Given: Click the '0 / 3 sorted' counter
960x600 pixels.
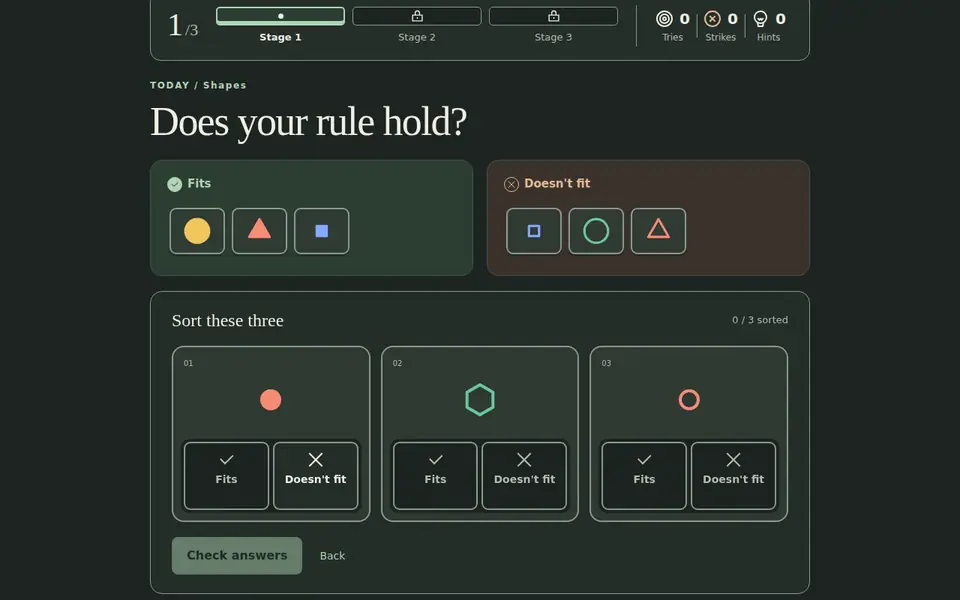Looking at the screenshot, I should tap(760, 320).
